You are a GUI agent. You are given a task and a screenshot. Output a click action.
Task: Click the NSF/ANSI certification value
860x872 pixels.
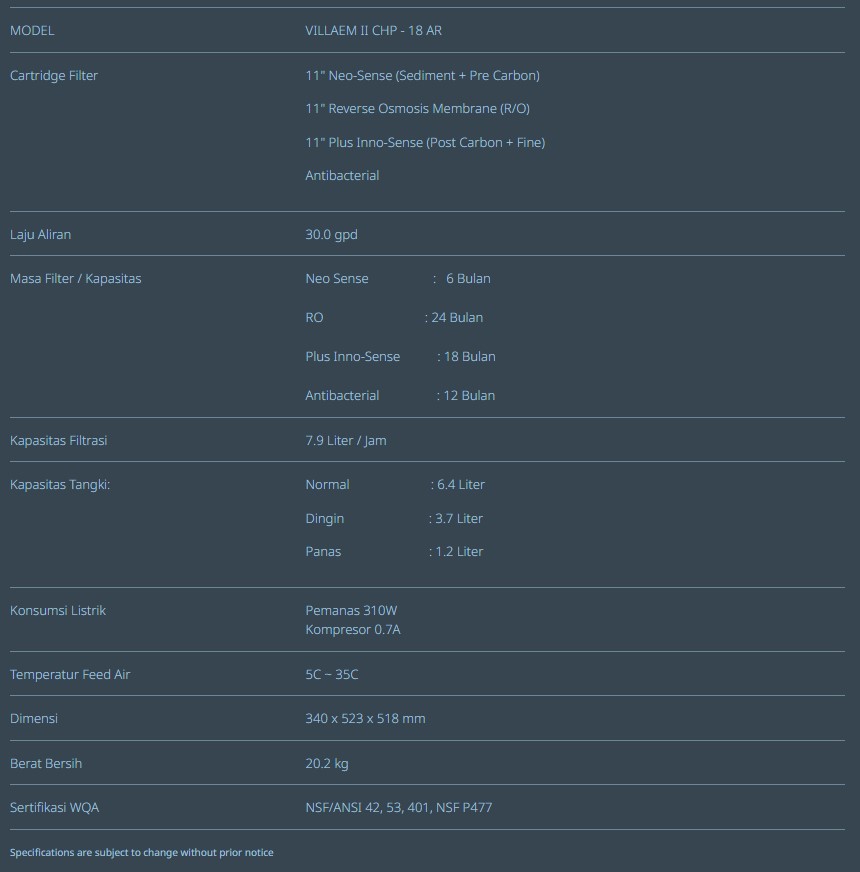click(x=398, y=808)
